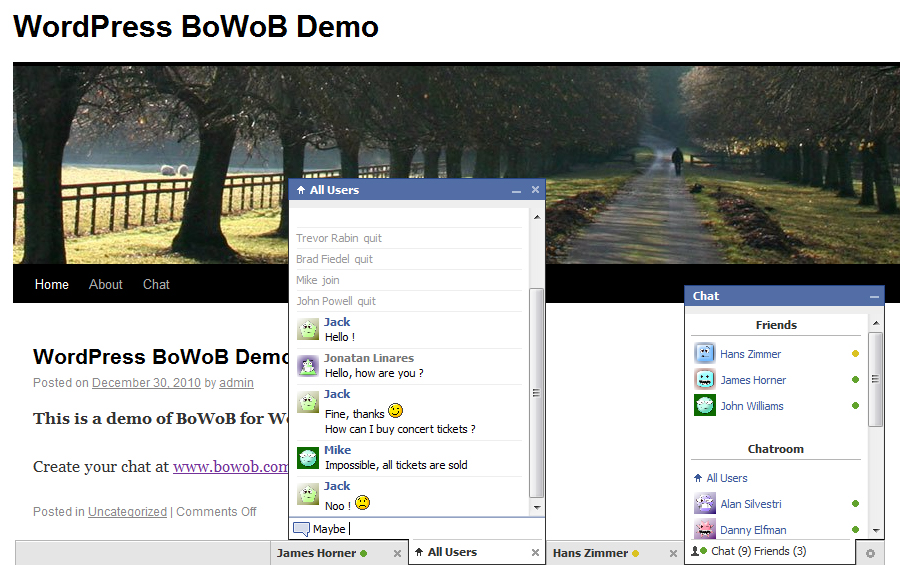Click the Friends section header
The image size is (900, 565).
[x=776, y=325]
